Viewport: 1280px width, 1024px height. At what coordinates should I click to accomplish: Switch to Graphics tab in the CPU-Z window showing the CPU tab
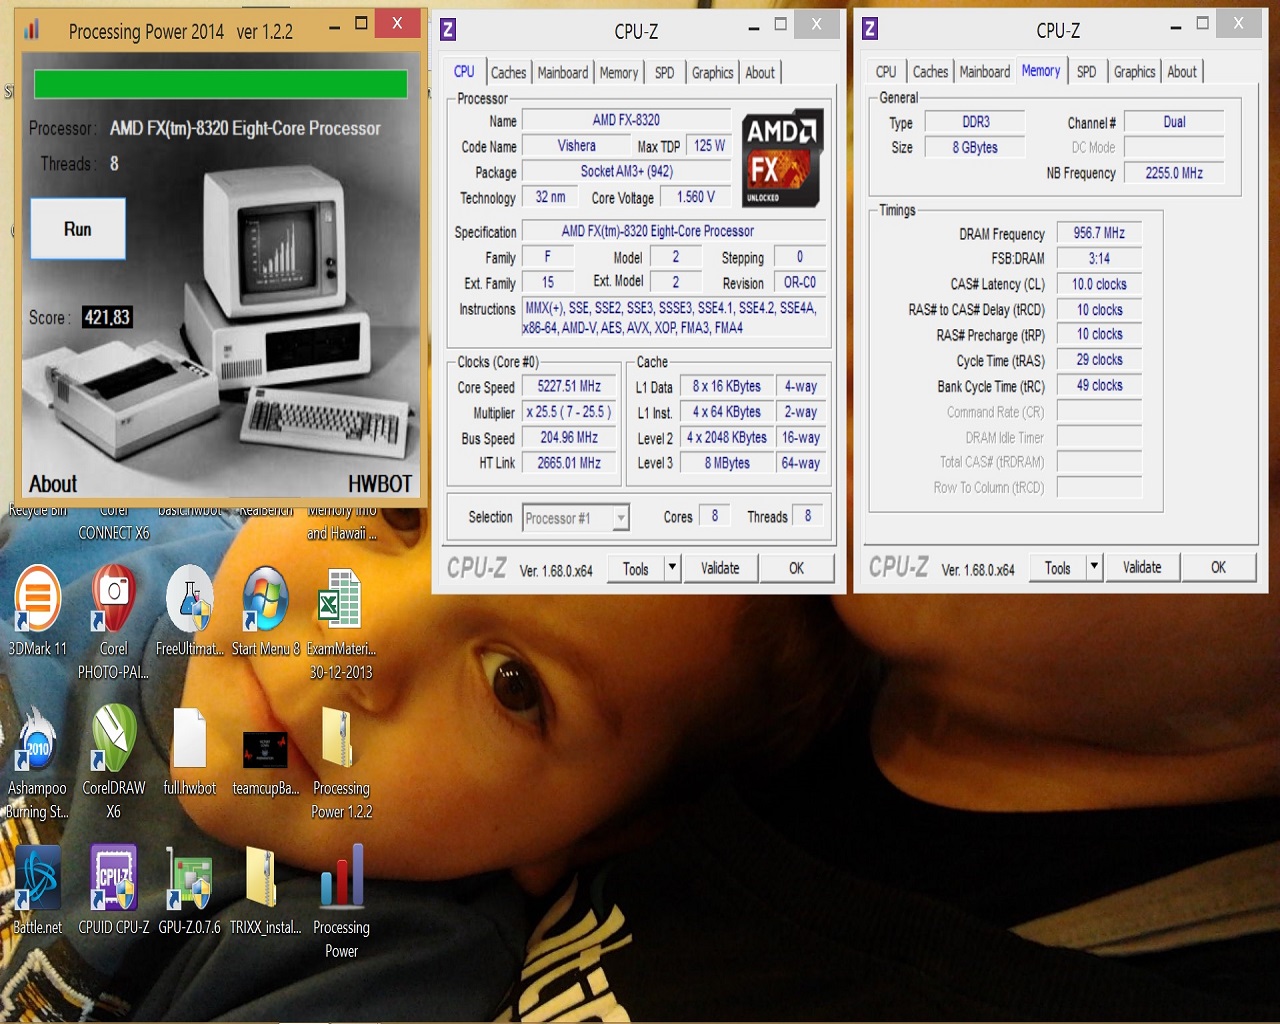point(712,72)
